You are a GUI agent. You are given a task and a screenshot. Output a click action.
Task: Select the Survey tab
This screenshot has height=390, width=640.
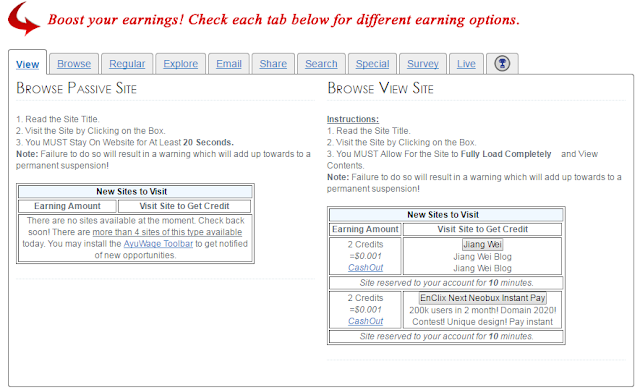423,64
